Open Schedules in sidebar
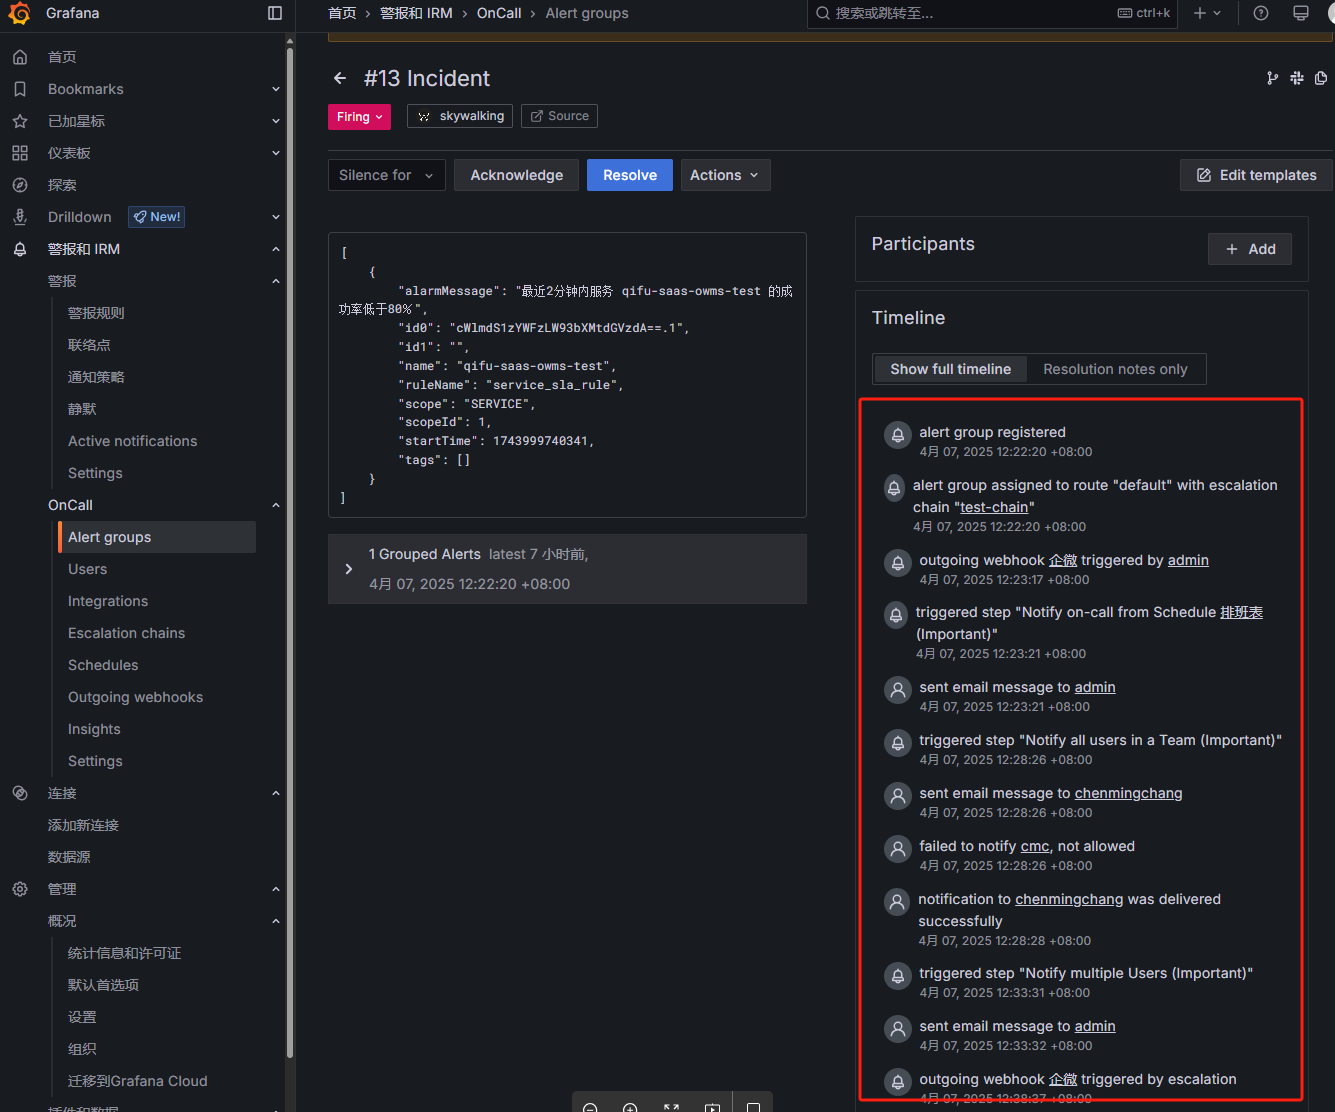This screenshot has height=1112, width=1335. 103,665
